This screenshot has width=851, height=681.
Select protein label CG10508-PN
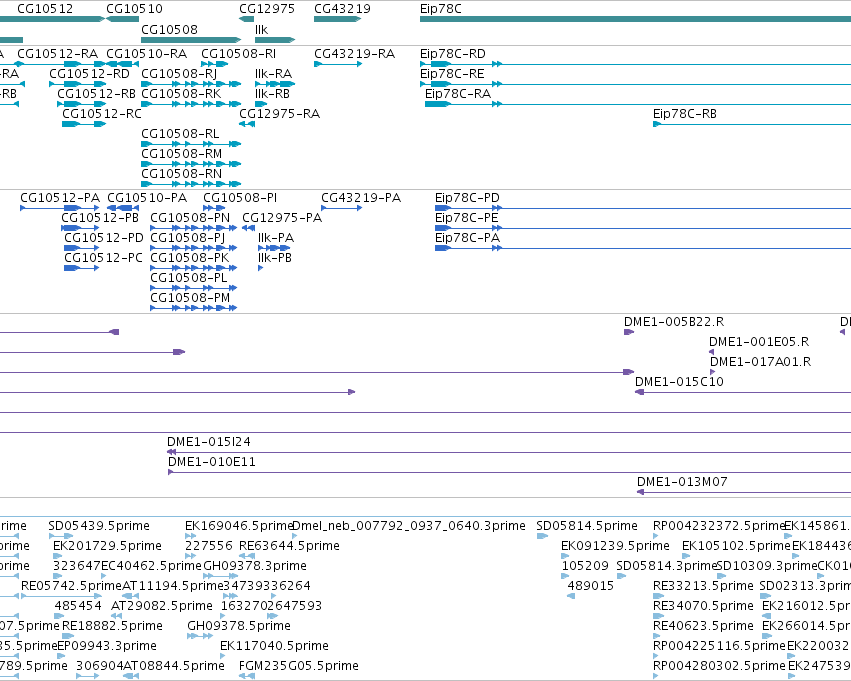(x=190, y=218)
